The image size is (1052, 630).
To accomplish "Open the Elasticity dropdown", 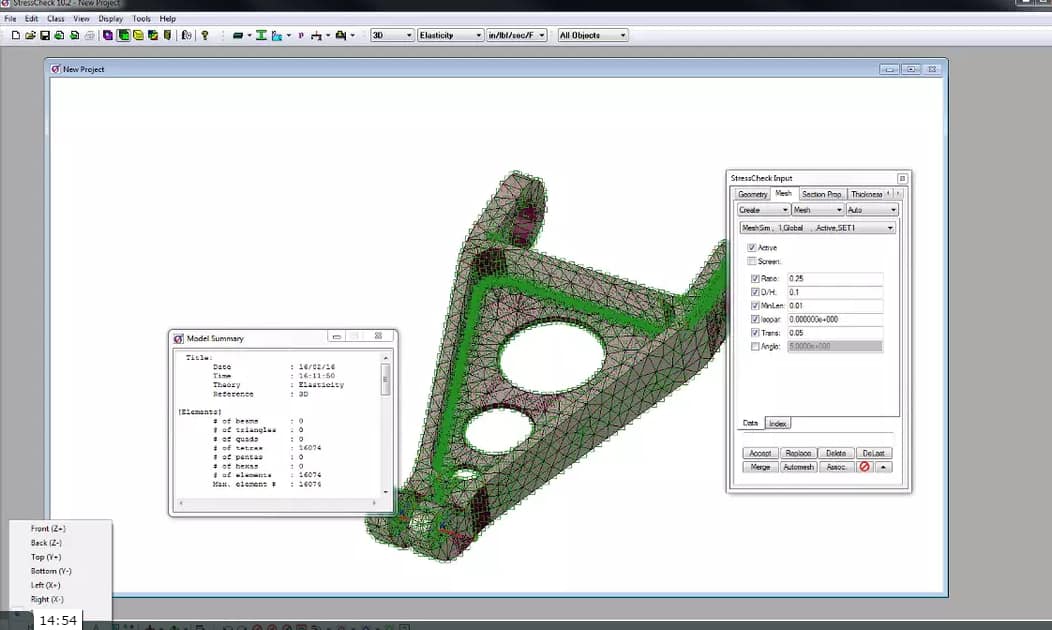I will 478,33.
